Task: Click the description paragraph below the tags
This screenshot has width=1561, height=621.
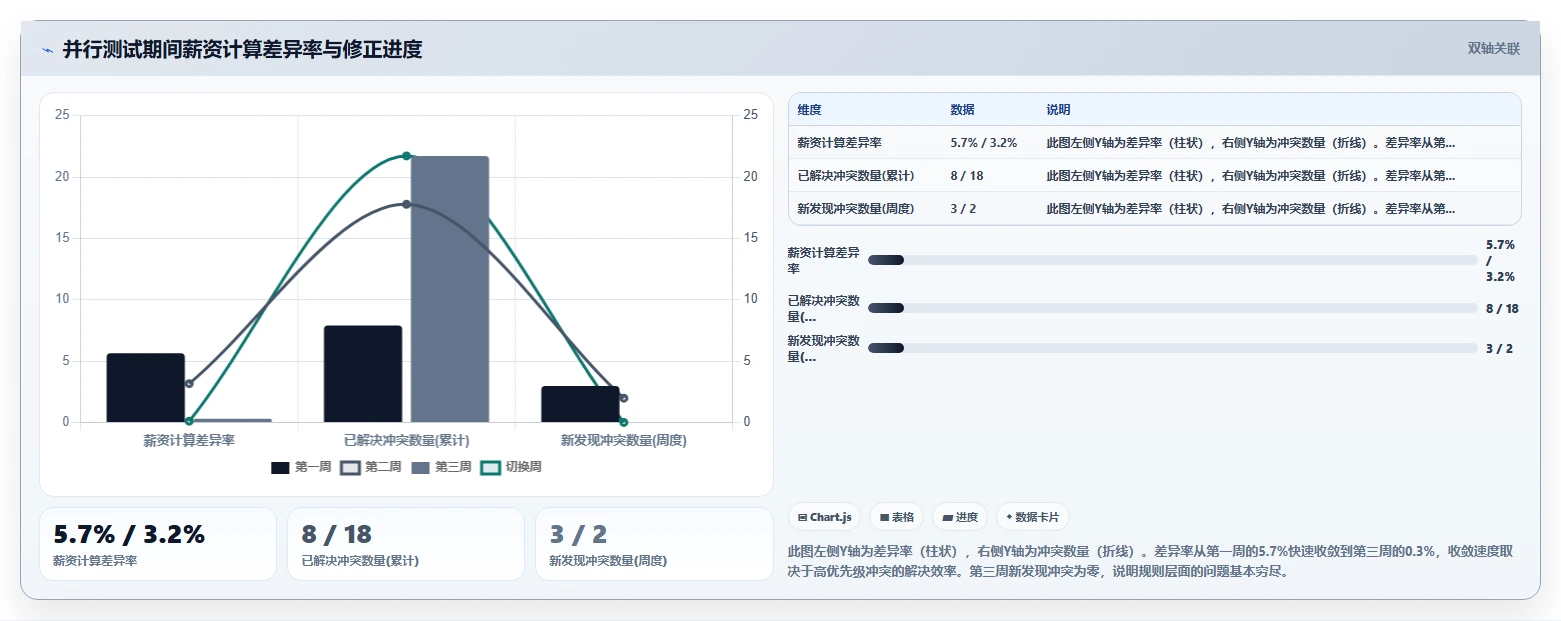Action: click(1150, 561)
